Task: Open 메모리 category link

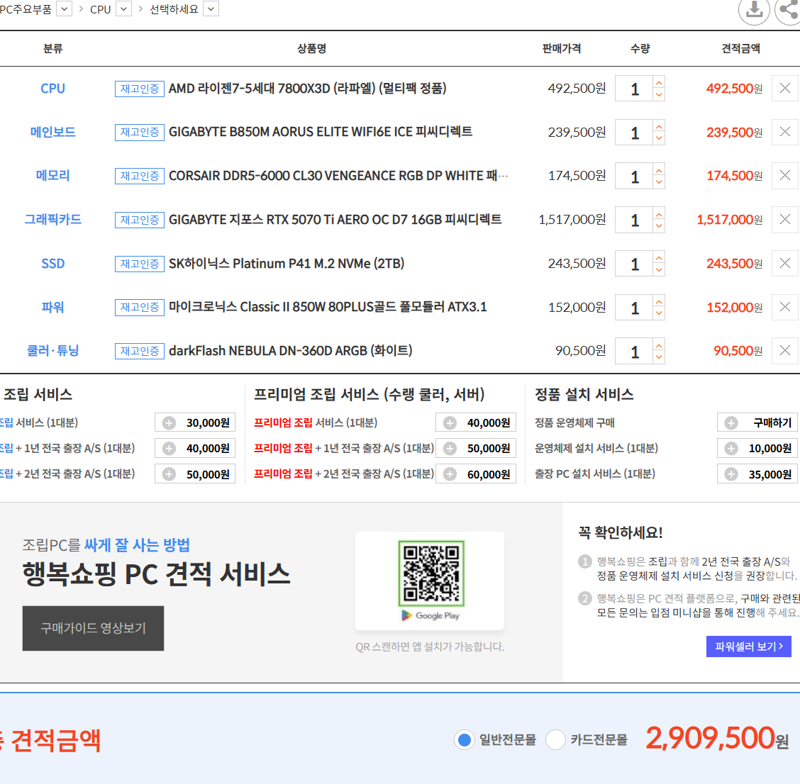Action: click(x=53, y=175)
